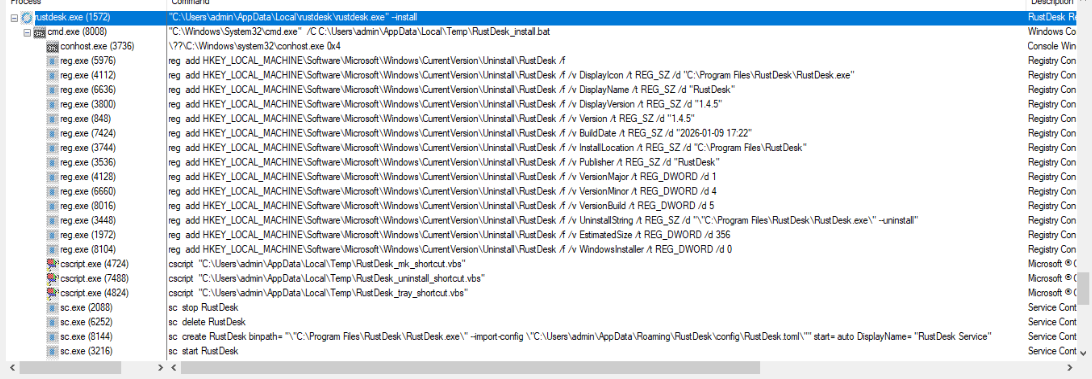Image resolution: width=1092 pixels, height=379 pixels.
Task: Select the reg add VersionMajor command
Action: coord(442,177)
